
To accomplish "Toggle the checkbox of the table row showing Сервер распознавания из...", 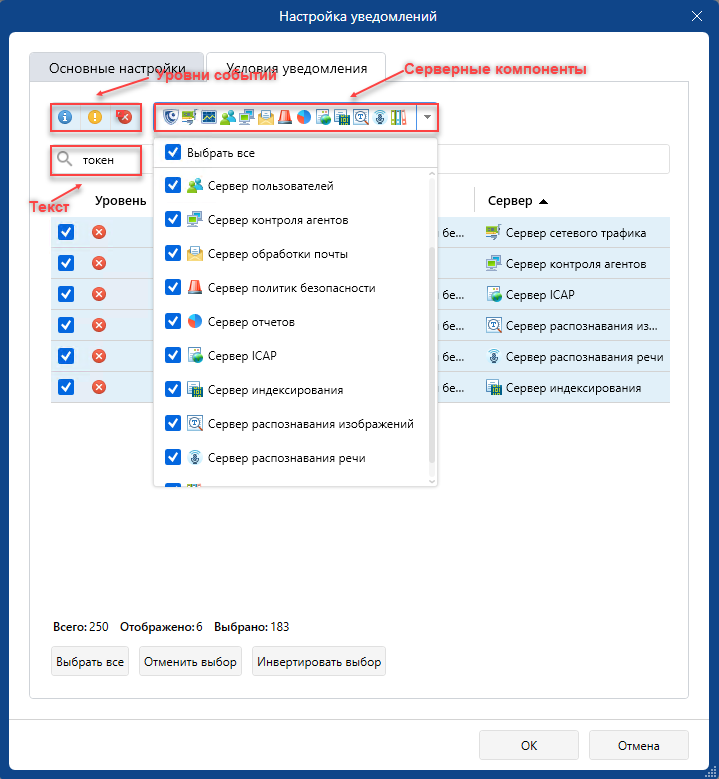I will [x=66, y=325].
